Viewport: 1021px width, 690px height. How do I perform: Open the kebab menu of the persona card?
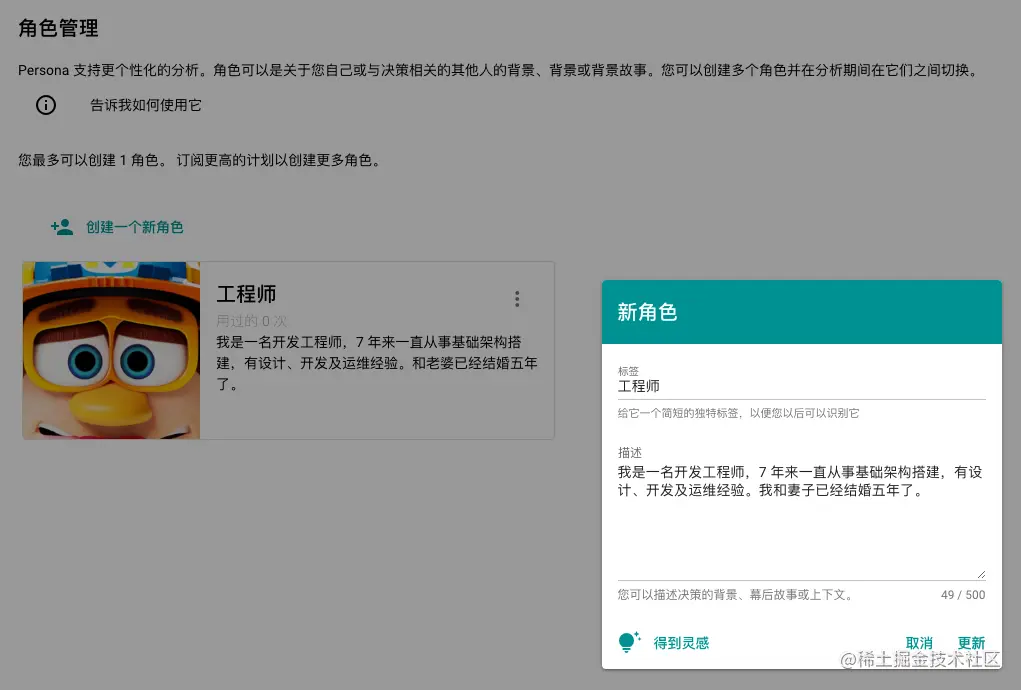point(517,298)
